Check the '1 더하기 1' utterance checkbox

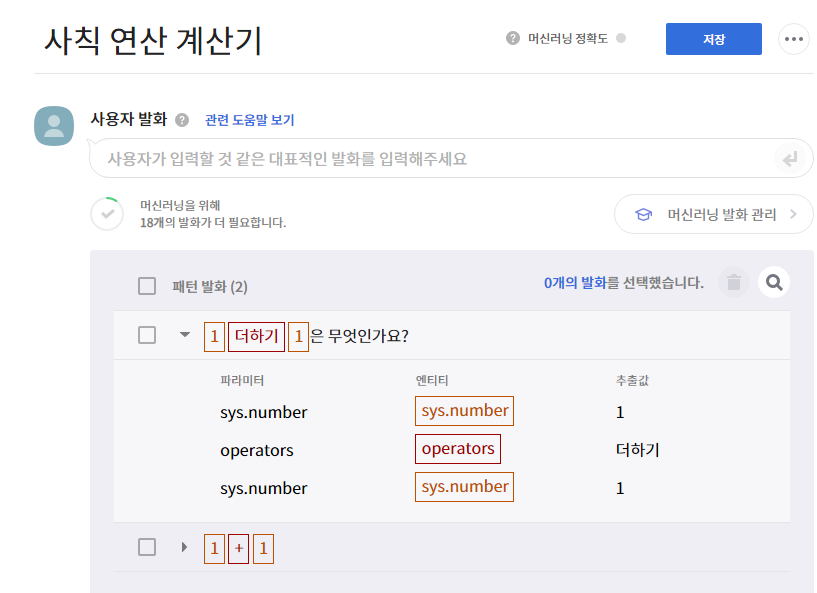(147, 335)
